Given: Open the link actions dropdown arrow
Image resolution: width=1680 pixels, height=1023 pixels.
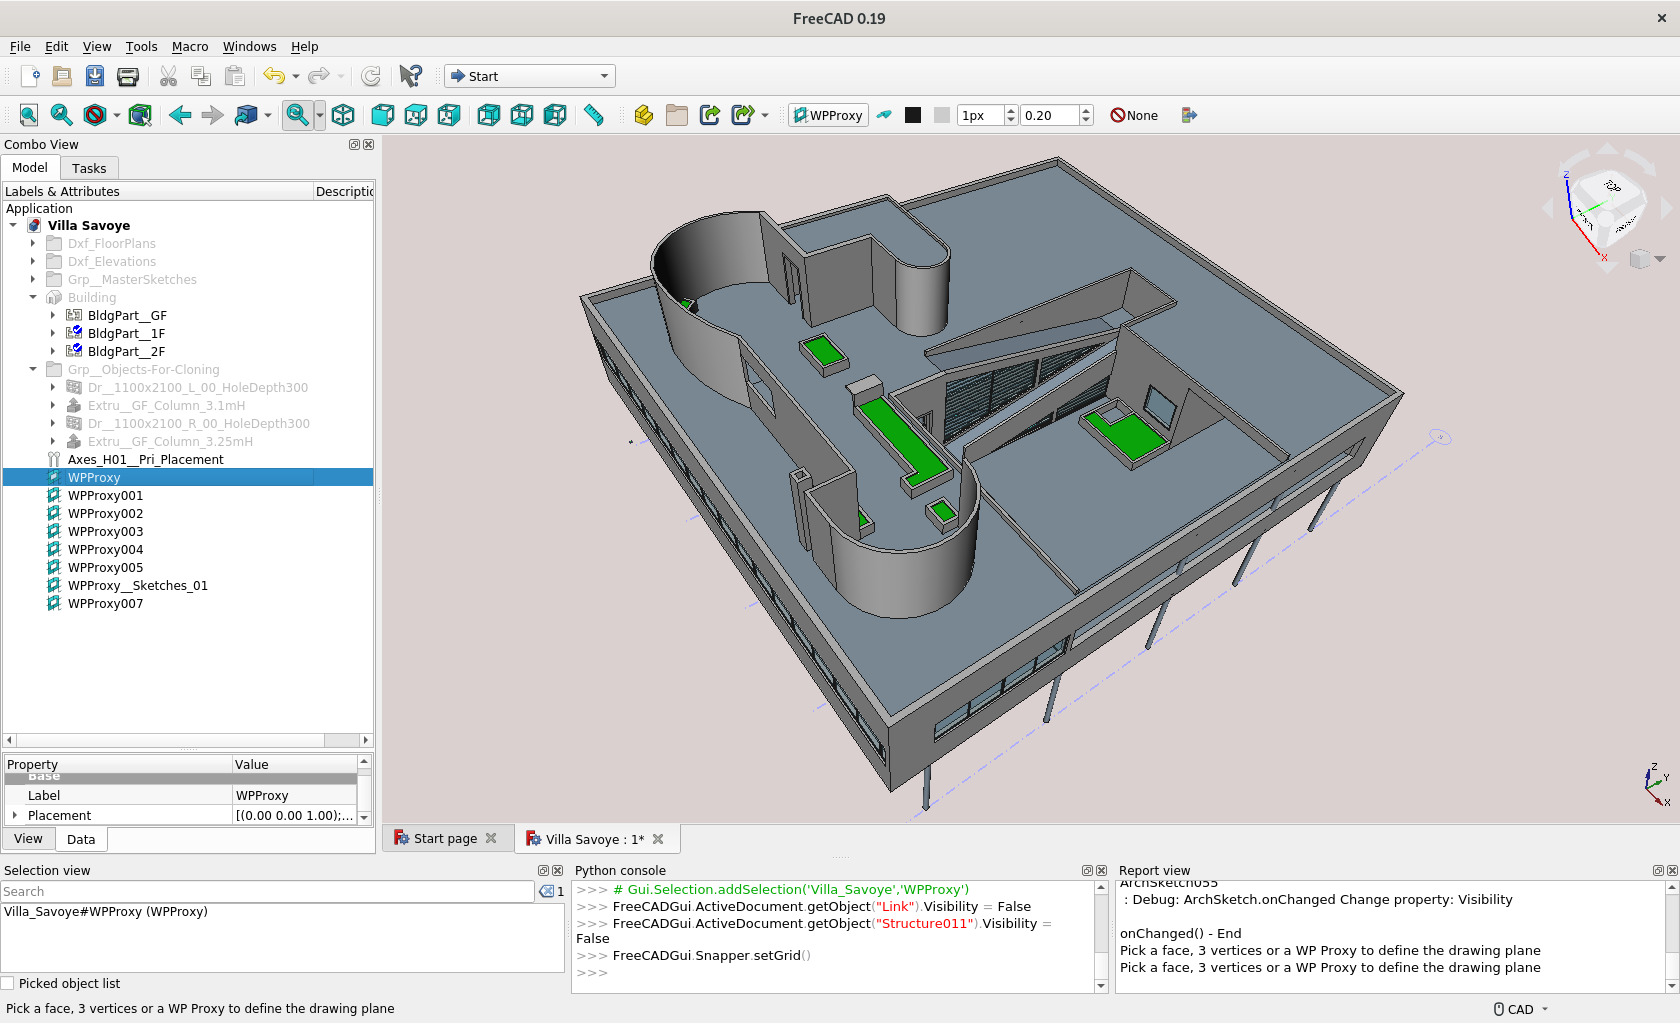Looking at the screenshot, I should (x=765, y=115).
